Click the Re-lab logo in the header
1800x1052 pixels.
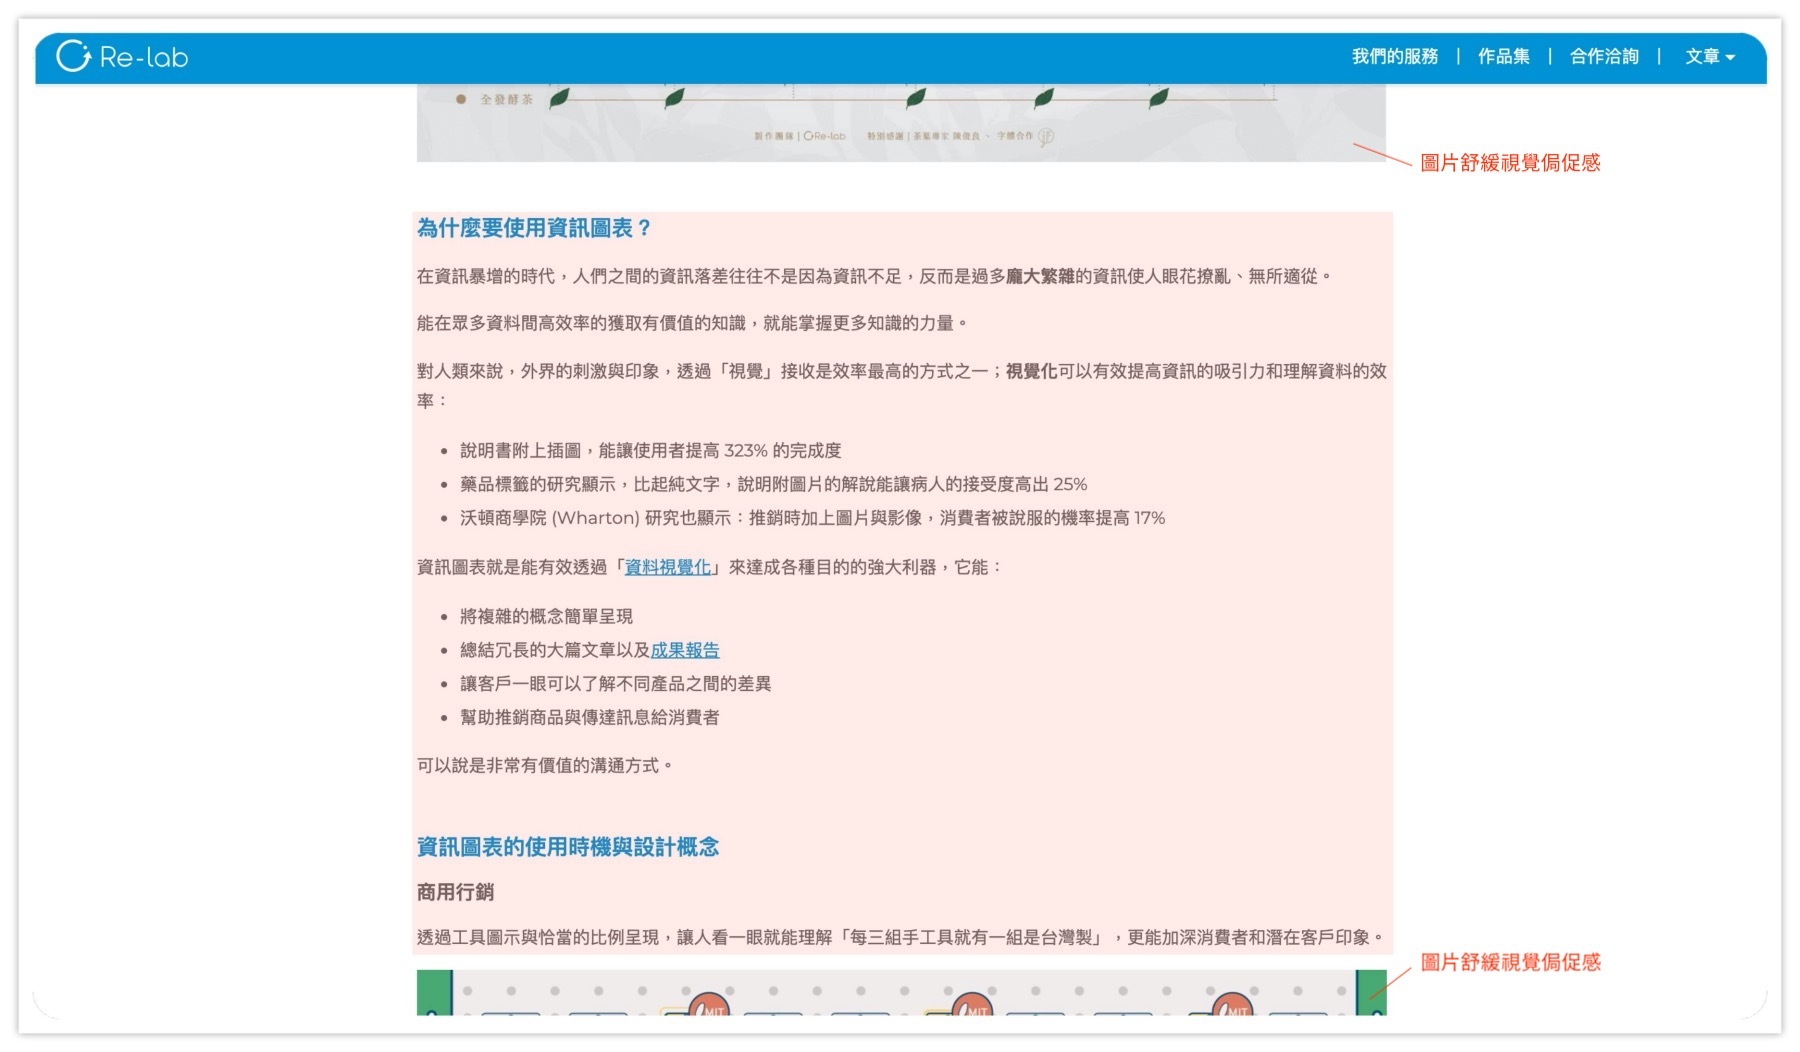[x=122, y=57]
